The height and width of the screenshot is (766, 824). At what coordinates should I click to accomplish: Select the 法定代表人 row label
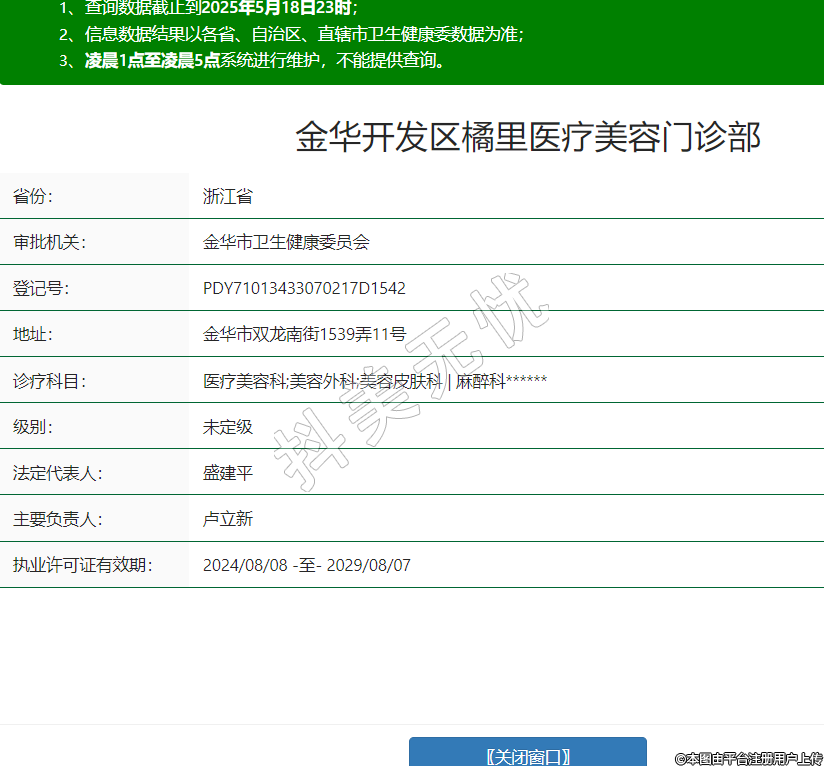[x=57, y=473]
